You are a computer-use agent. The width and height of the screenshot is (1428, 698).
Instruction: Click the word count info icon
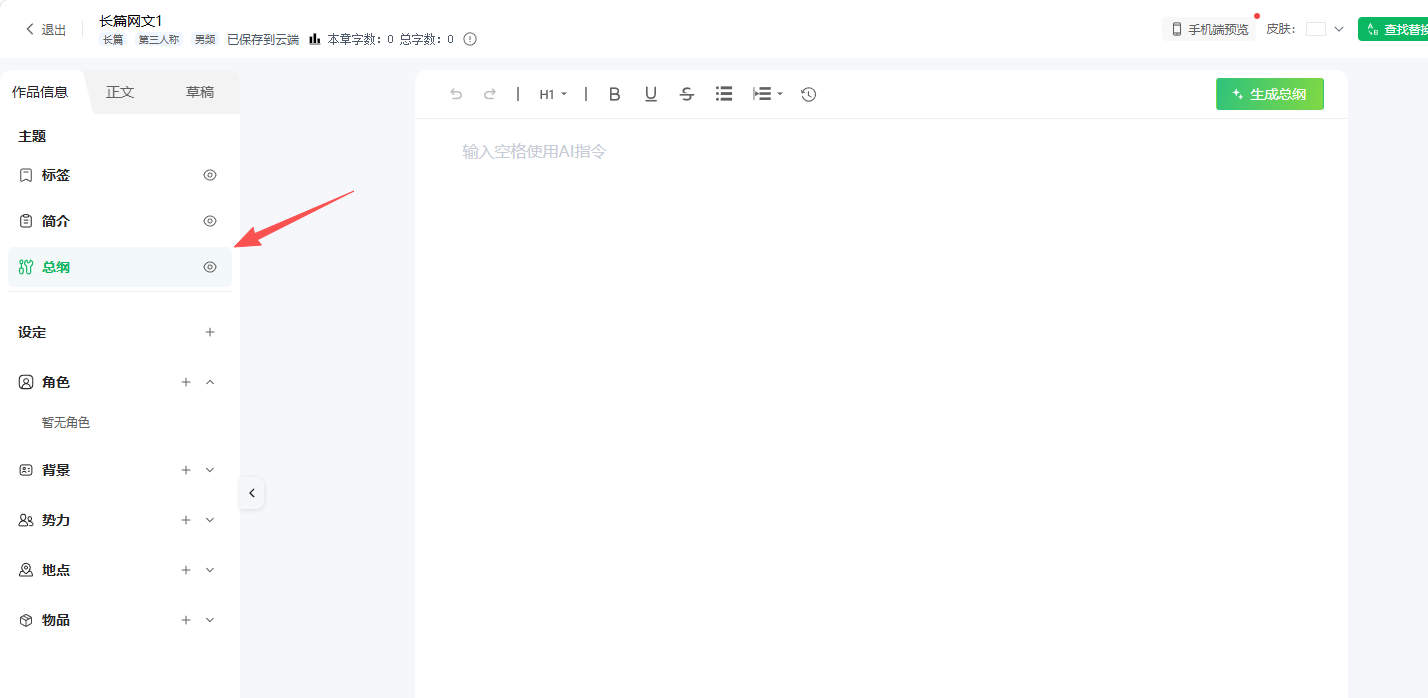click(470, 39)
